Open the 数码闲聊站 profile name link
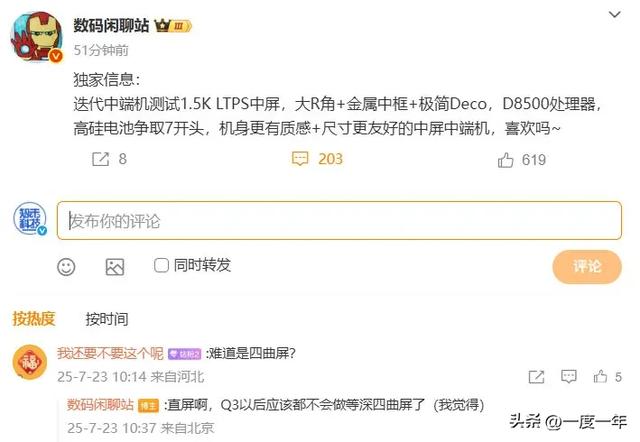This screenshot has height=442, width=640. (x=111, y=26)
